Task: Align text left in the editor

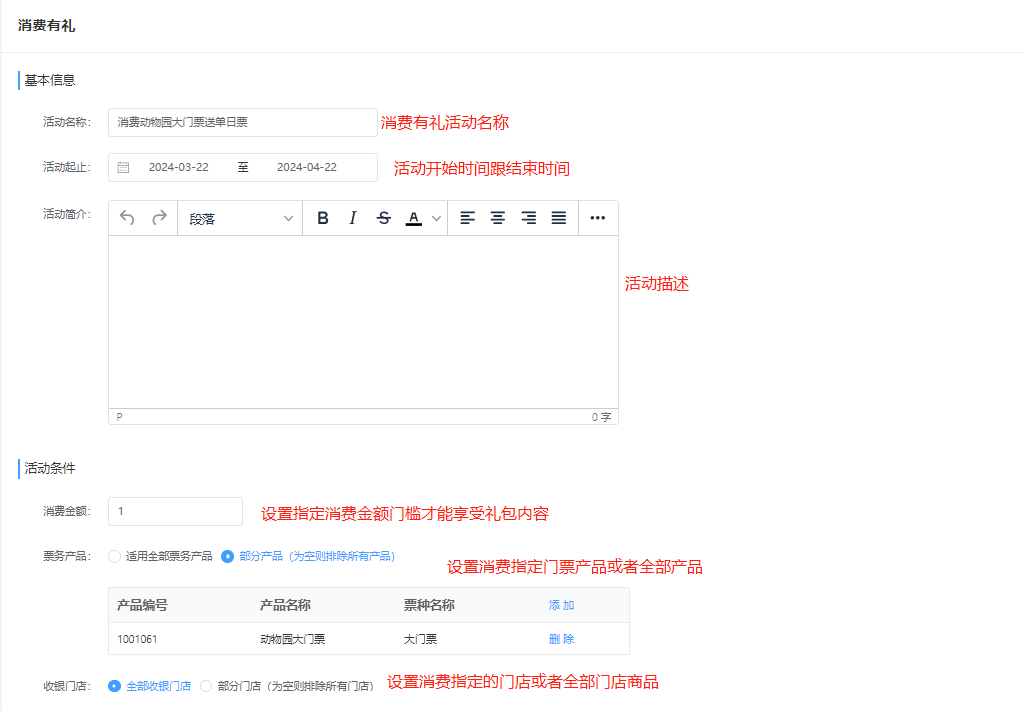Action: point(467,218)
